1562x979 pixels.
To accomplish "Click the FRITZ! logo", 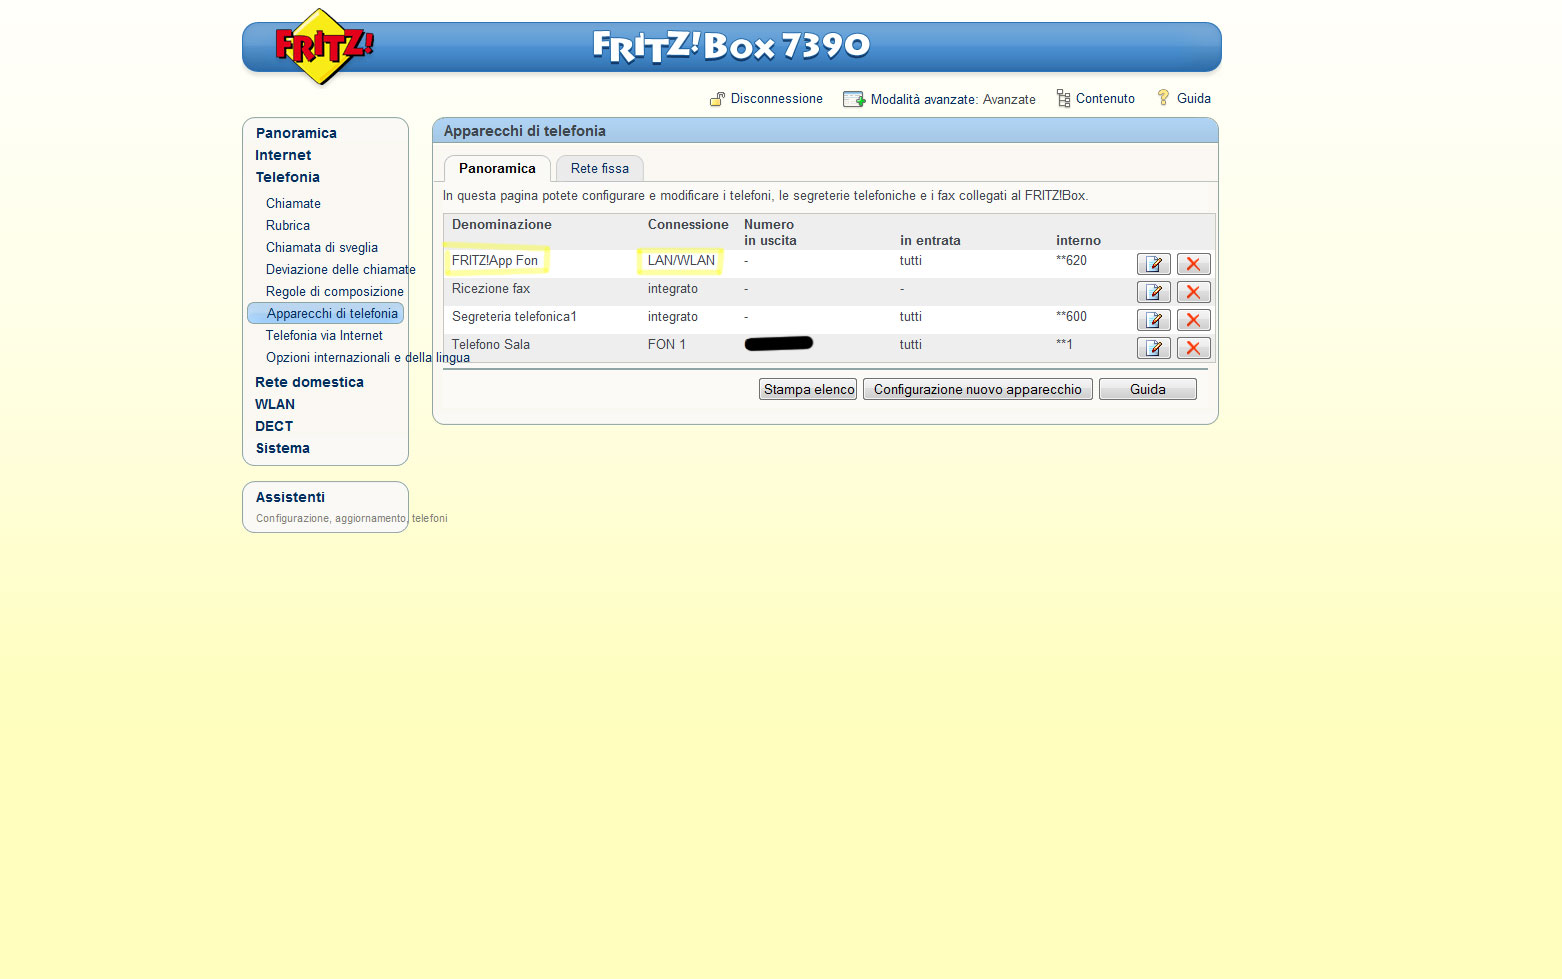I will [322, 46].
